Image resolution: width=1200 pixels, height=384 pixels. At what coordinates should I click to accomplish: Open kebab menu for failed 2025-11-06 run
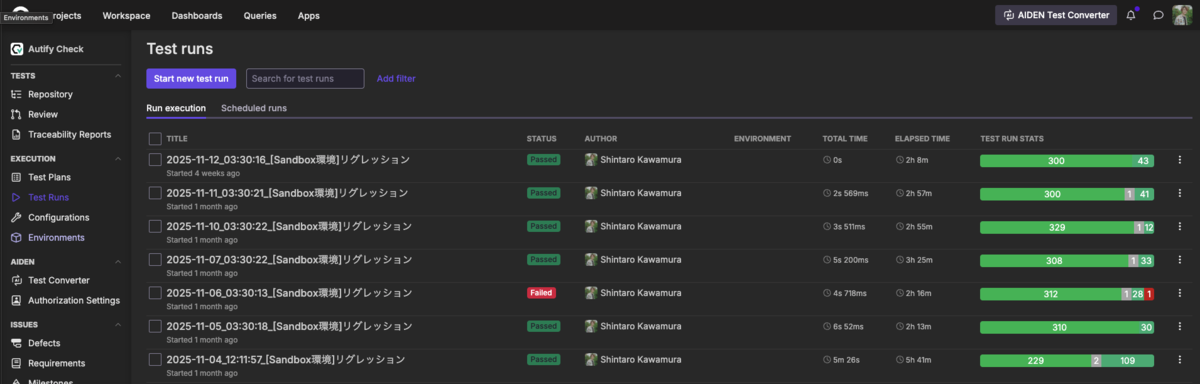tap(1180, 293)
